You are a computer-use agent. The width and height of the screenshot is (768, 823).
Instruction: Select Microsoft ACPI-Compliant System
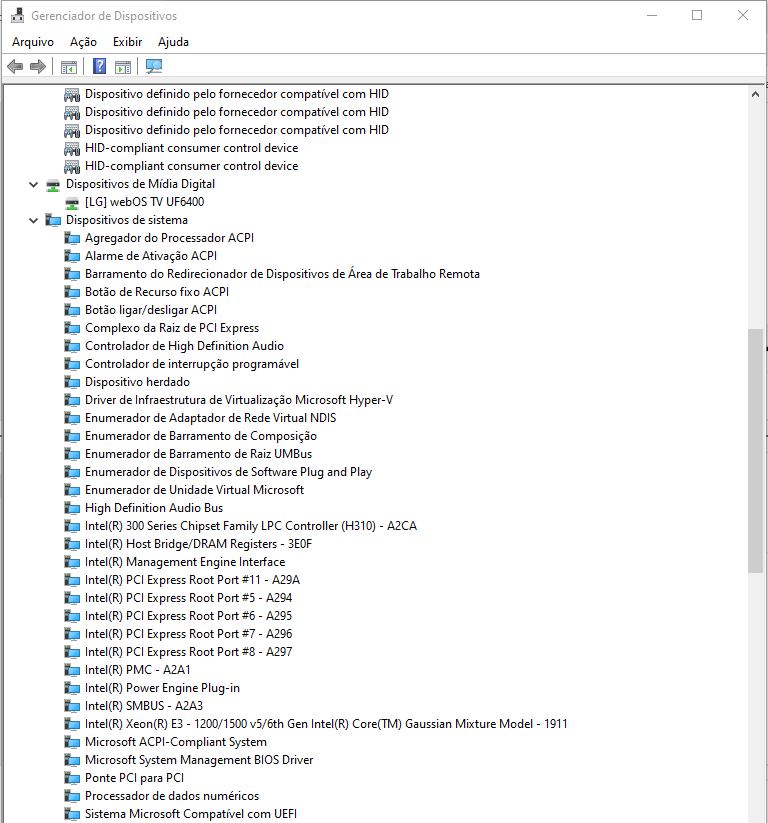click(x=176, y=742)
